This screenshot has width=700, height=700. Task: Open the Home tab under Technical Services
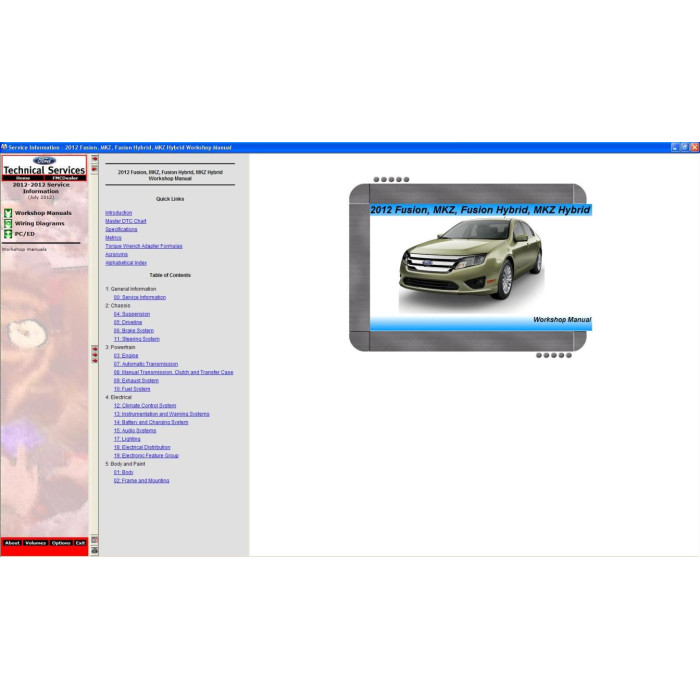pyautogui.click(x=23, y=178)
